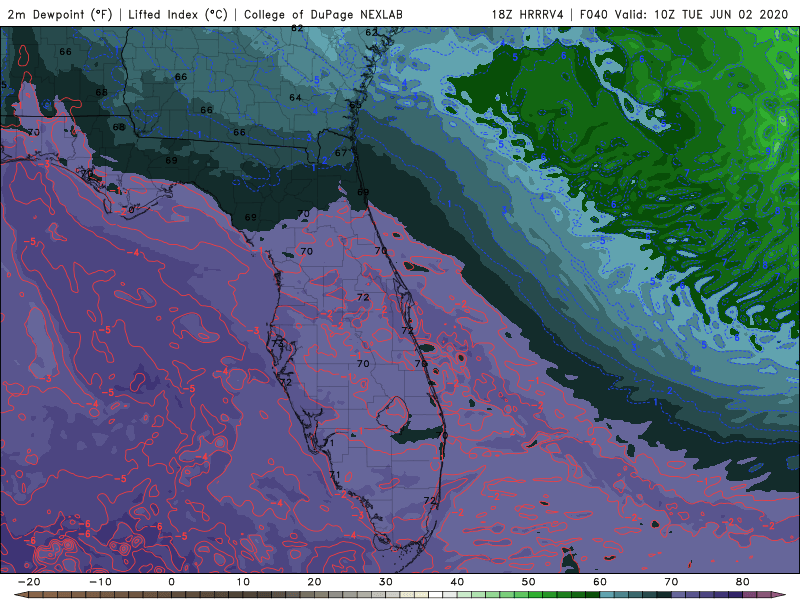Click the "10Z TUE JUN 02 2020" valid time
This screenshot has height=600, width=800.
pyautogui.click(x=721, y=14)
